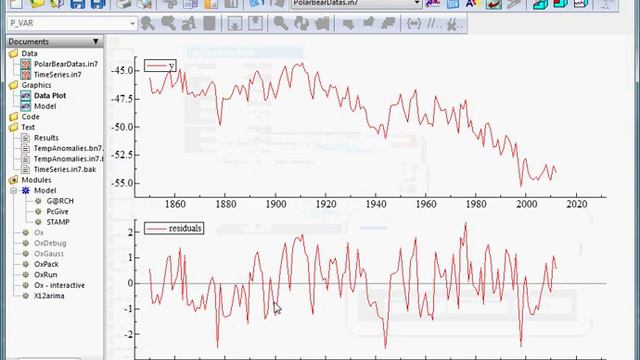Open the P_VAR variable dropdown
640x360 pixels.
pyautogui.click(x=132, y=24)
